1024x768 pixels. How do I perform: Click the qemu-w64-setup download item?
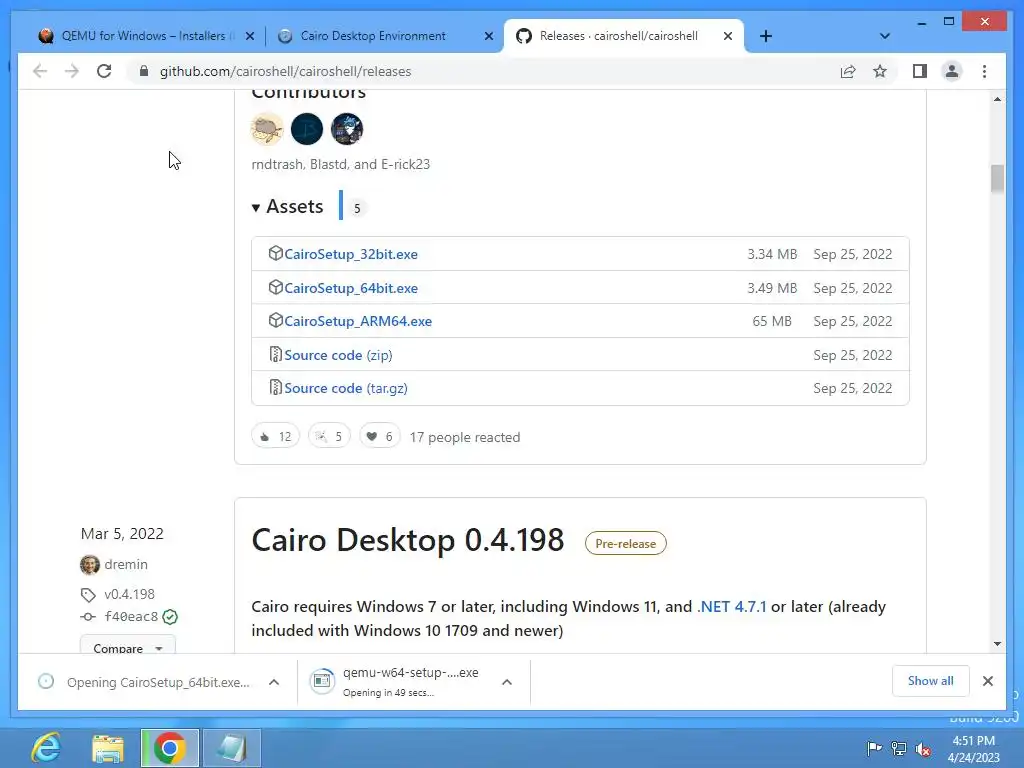pyautogui.click(x=400, y=682)
